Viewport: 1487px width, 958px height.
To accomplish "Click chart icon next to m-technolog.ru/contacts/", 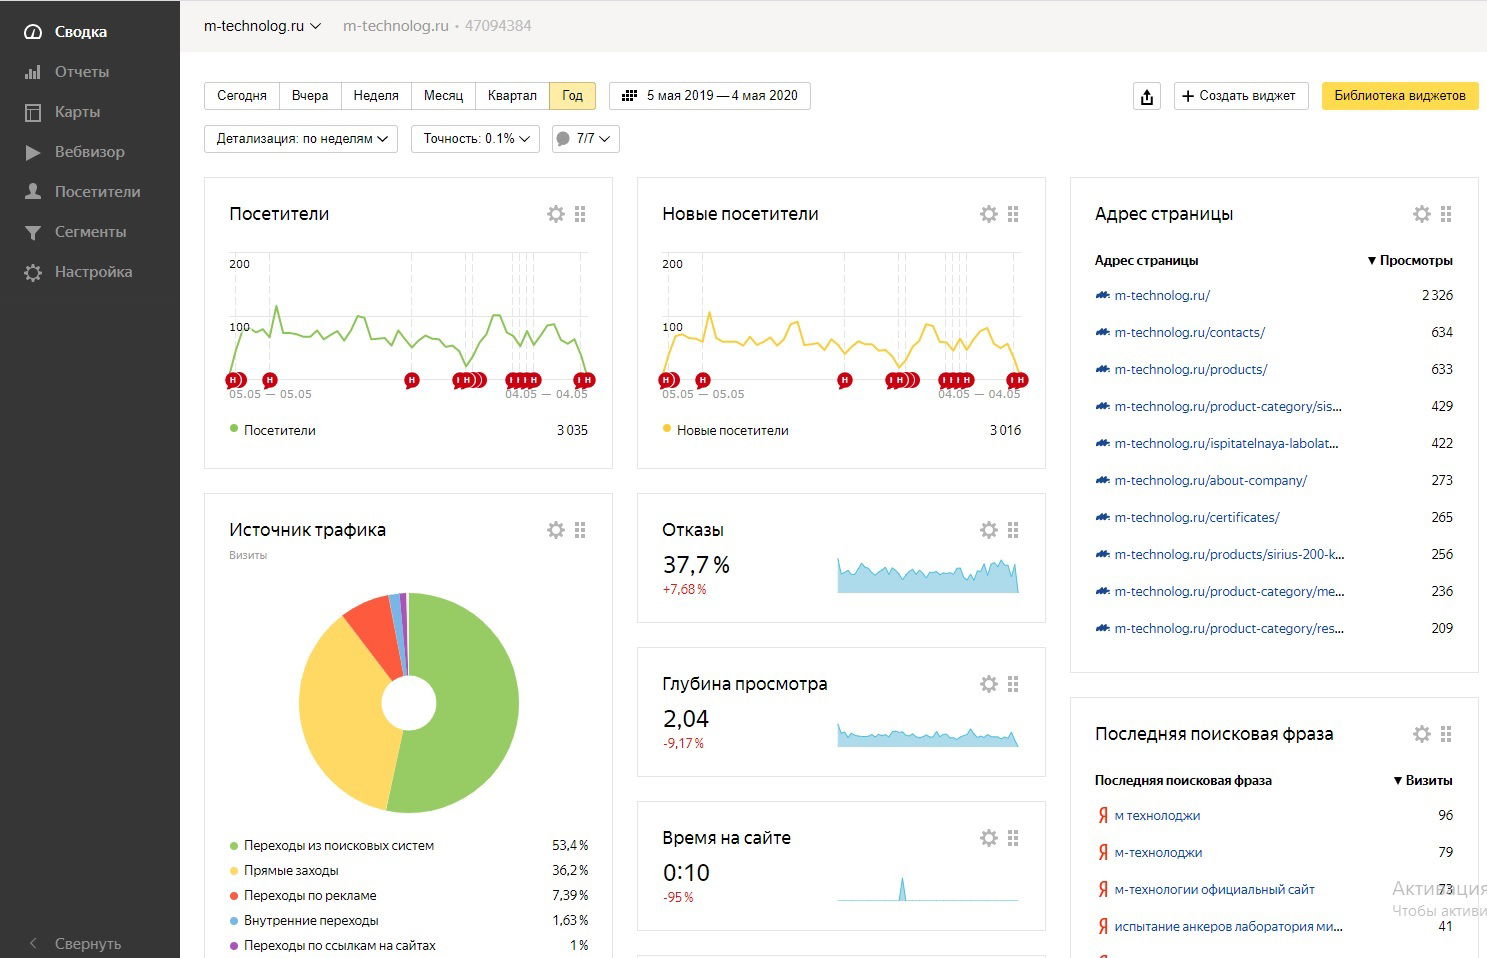I will [1103, 332].
